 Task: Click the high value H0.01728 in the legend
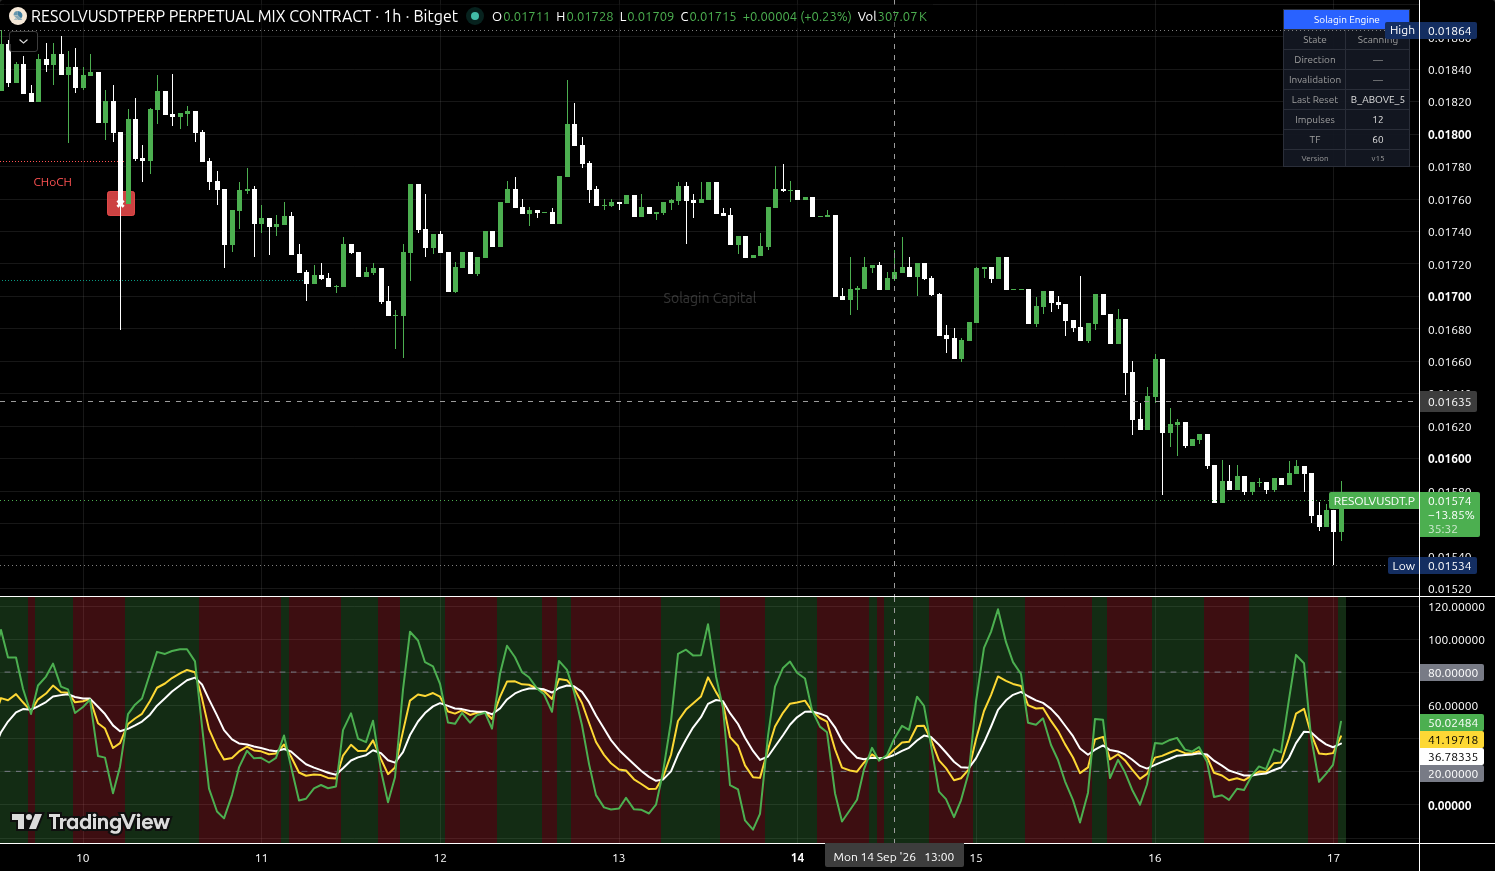[585, 17]
